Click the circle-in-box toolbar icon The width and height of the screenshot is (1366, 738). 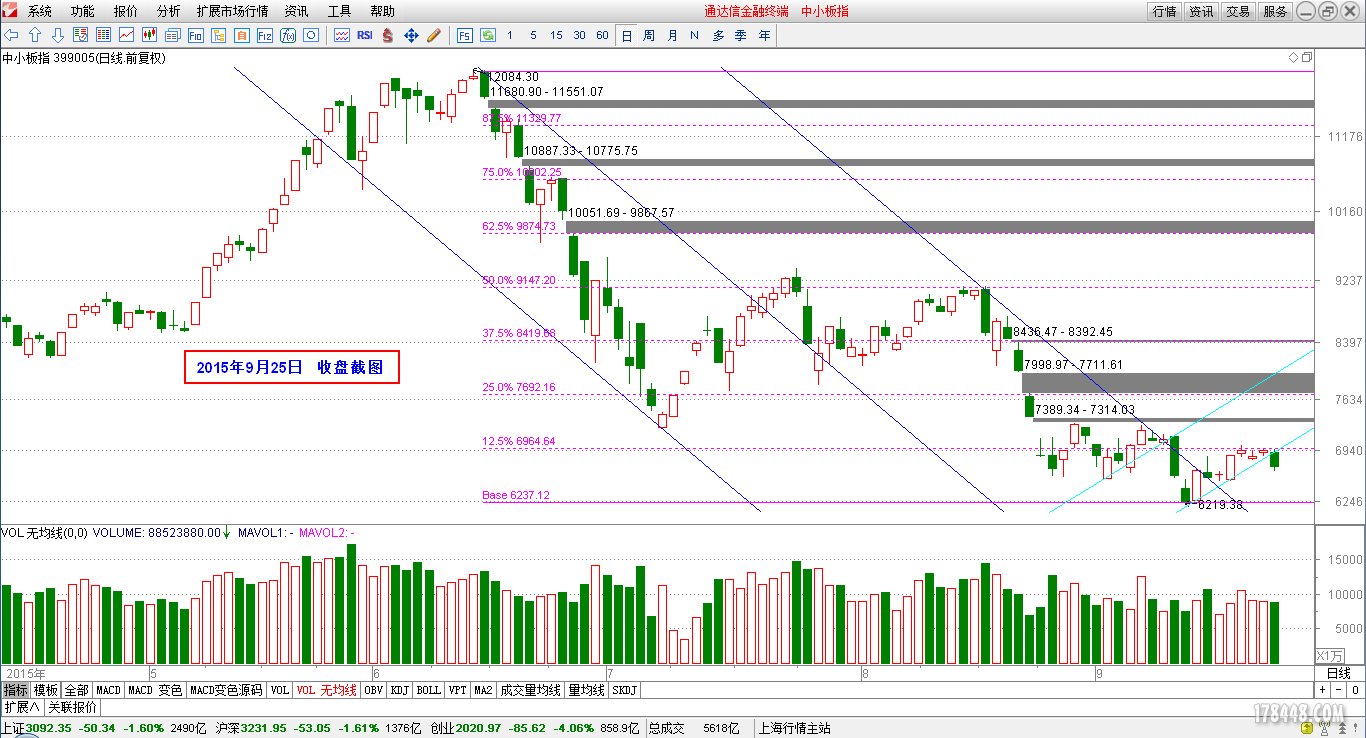(311, 35)
